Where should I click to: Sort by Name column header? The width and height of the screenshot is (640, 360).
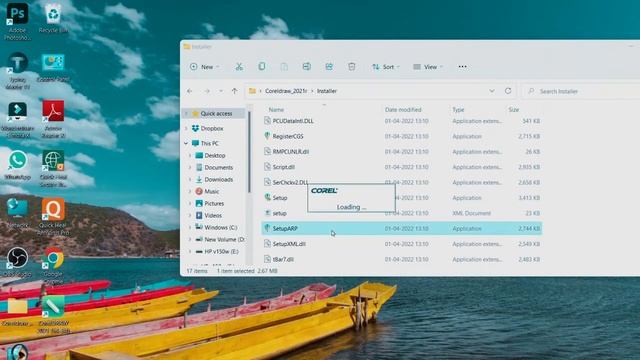[276, 109]
